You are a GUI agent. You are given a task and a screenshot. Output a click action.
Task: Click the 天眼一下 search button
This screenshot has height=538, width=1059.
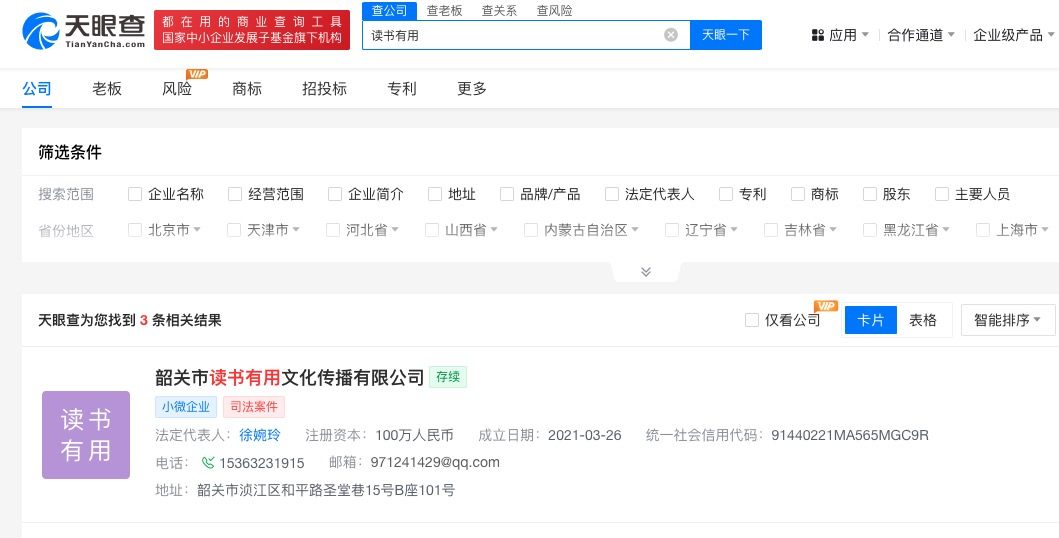[x=726, y=35]
